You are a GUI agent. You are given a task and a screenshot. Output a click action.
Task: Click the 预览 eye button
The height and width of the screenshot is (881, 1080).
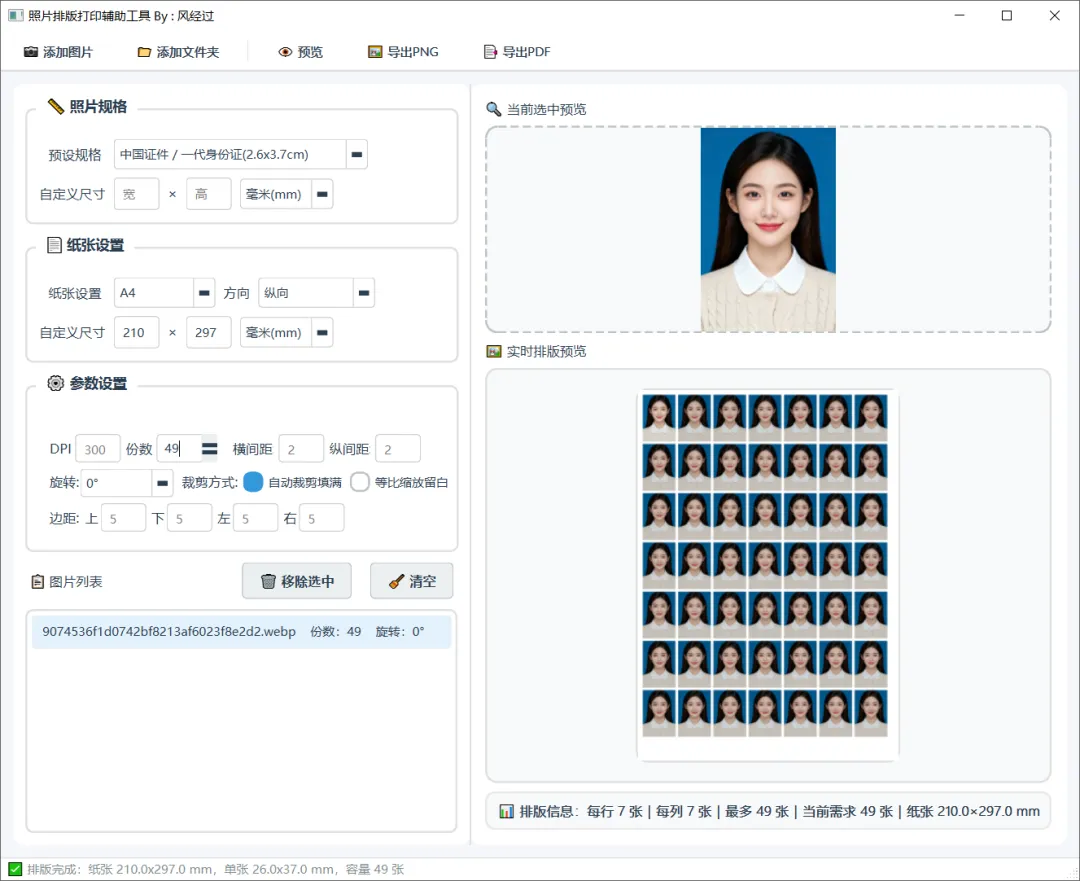pos(300,52)
